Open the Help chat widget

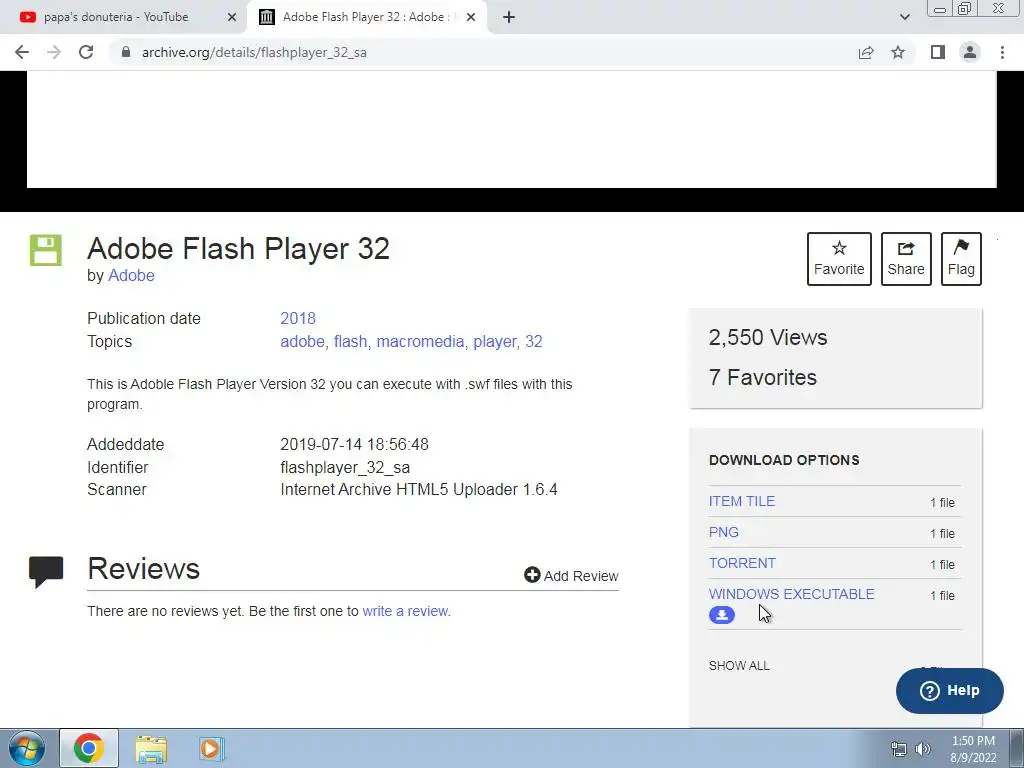(950, 690)
